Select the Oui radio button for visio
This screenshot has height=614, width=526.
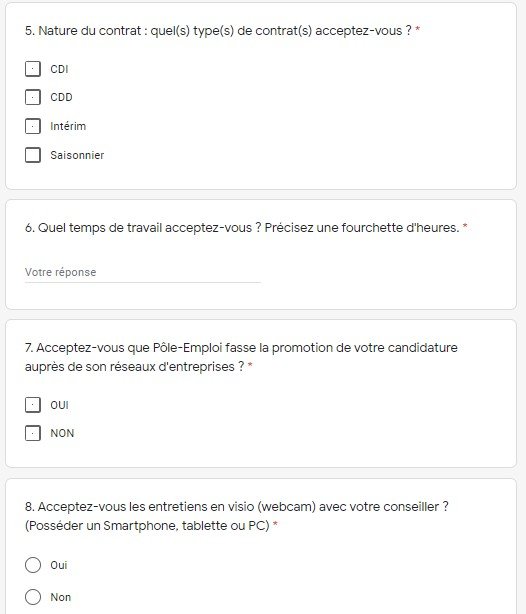pyautogui.click(x=33, y=565)
